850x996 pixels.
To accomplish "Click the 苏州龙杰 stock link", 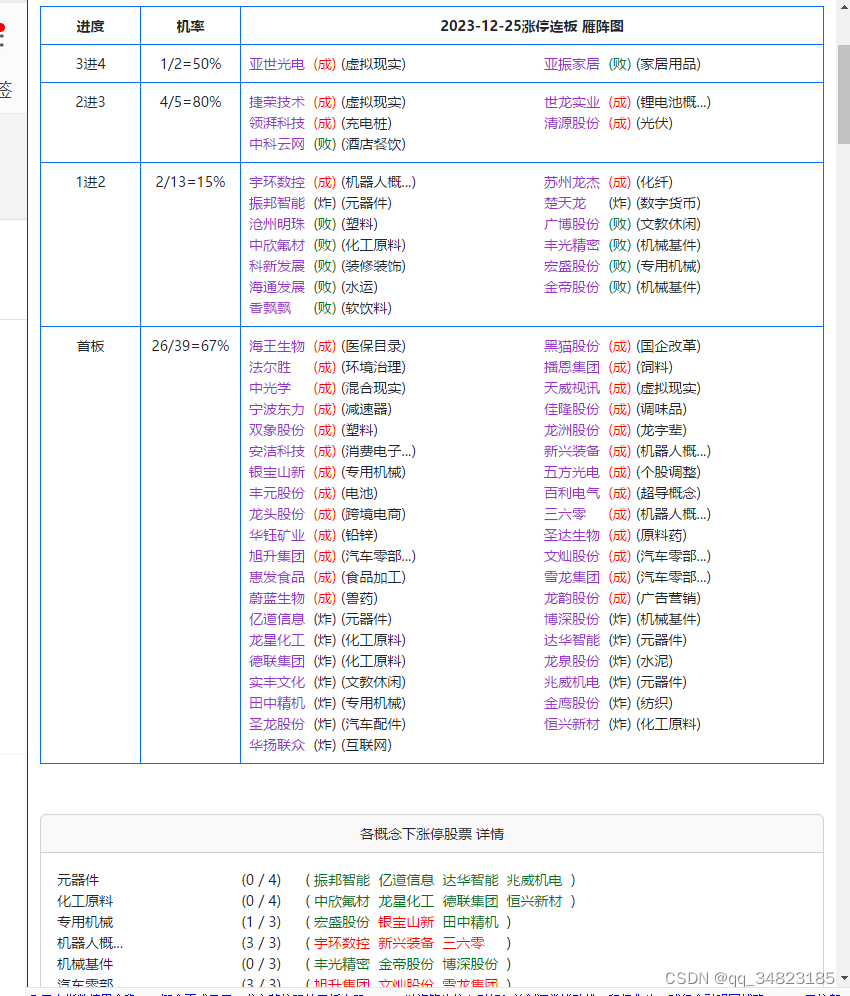I will click(571, 182).
